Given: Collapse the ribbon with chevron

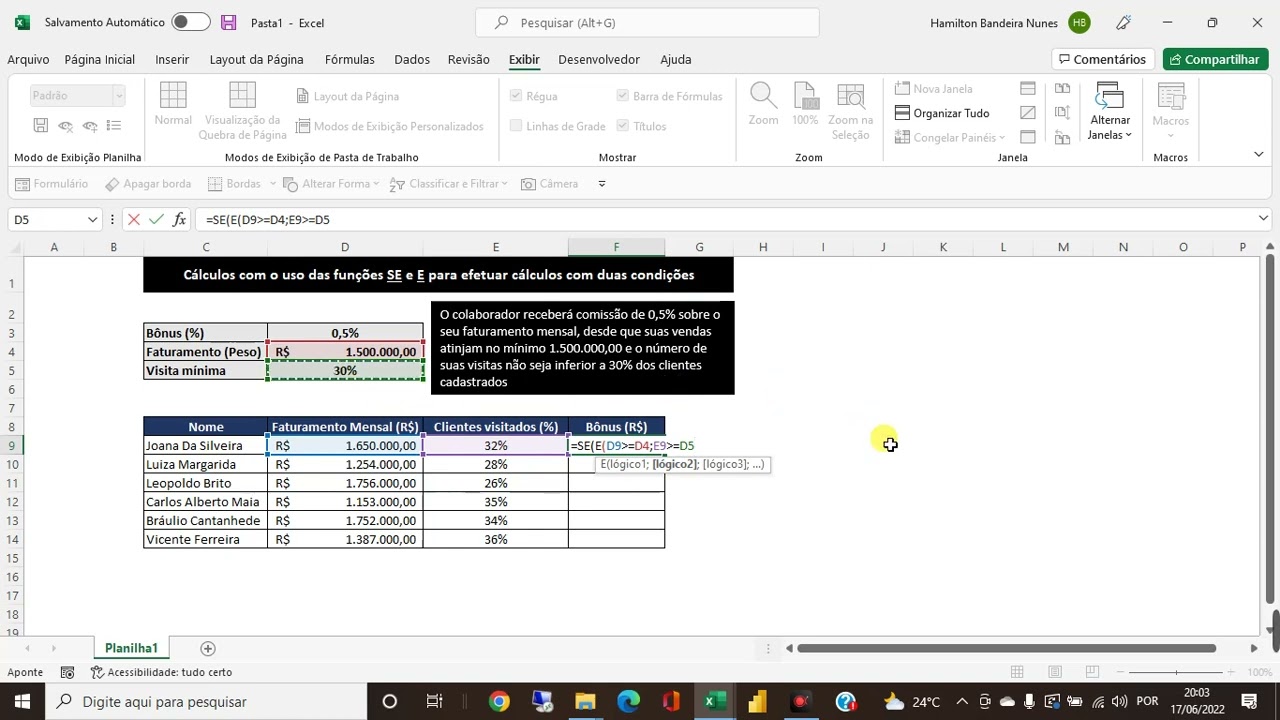Looking at the screenshot, I should 1258,155.
